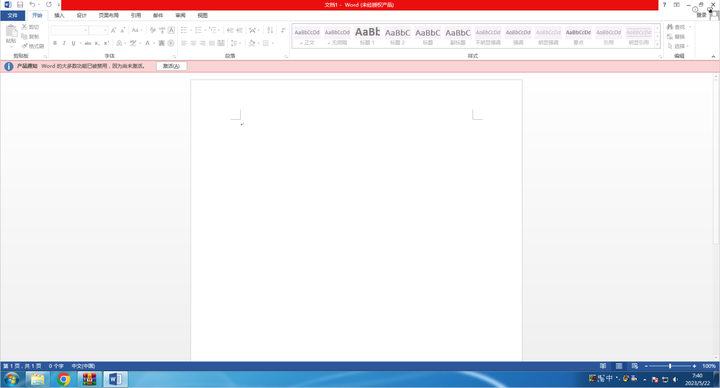The width and height of the screenshot is (720, 388).
Task: Click the Copy icon in clipboard group
Action: coord(24,36)
